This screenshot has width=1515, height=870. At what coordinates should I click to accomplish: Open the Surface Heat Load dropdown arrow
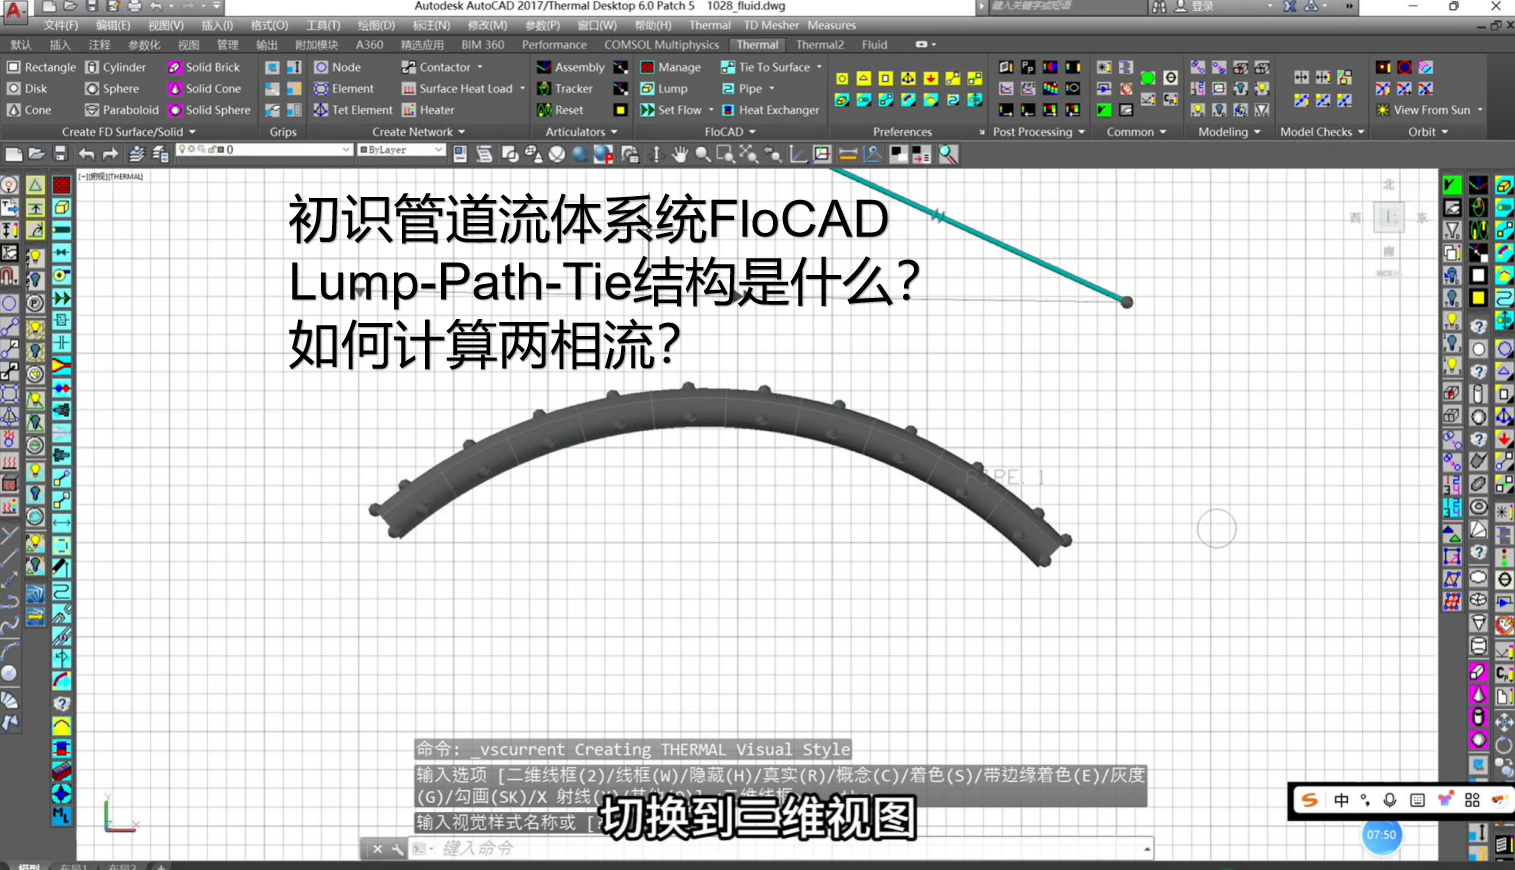click(x=522, y=89)
